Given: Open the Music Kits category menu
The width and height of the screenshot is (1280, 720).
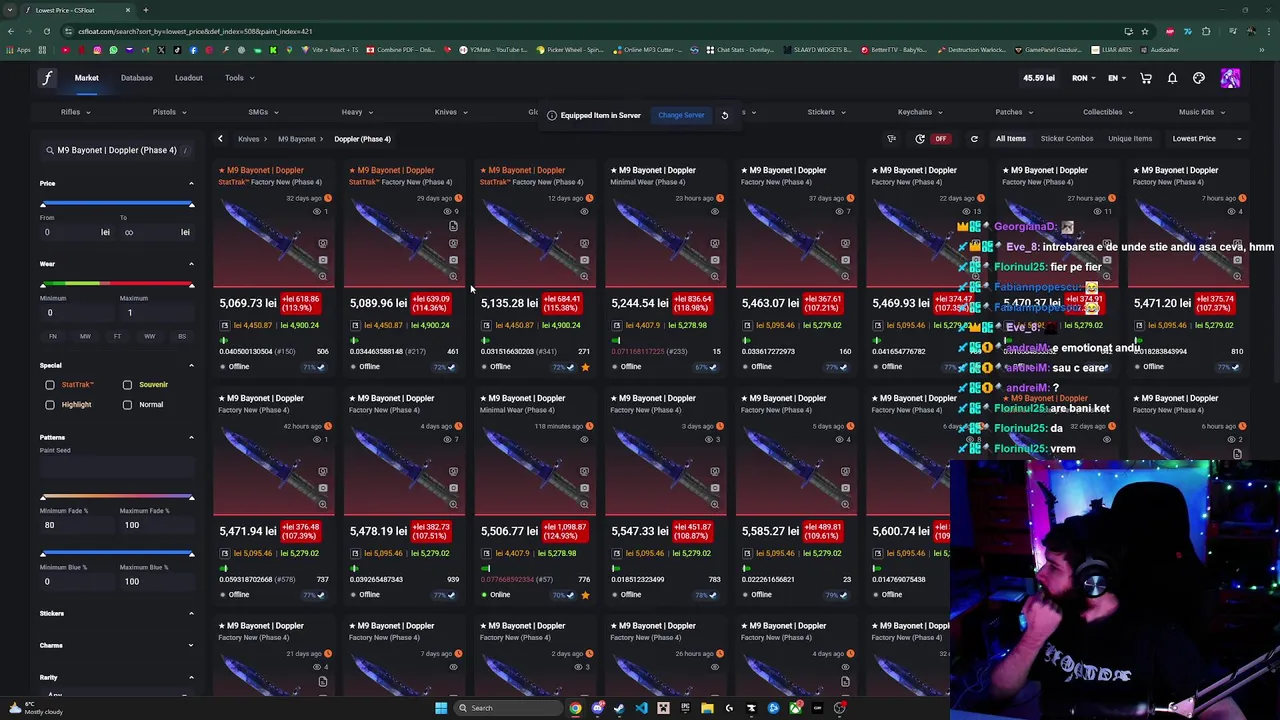Looking at the screenshot, I should pyautogui.click(x=1202, y=112).
